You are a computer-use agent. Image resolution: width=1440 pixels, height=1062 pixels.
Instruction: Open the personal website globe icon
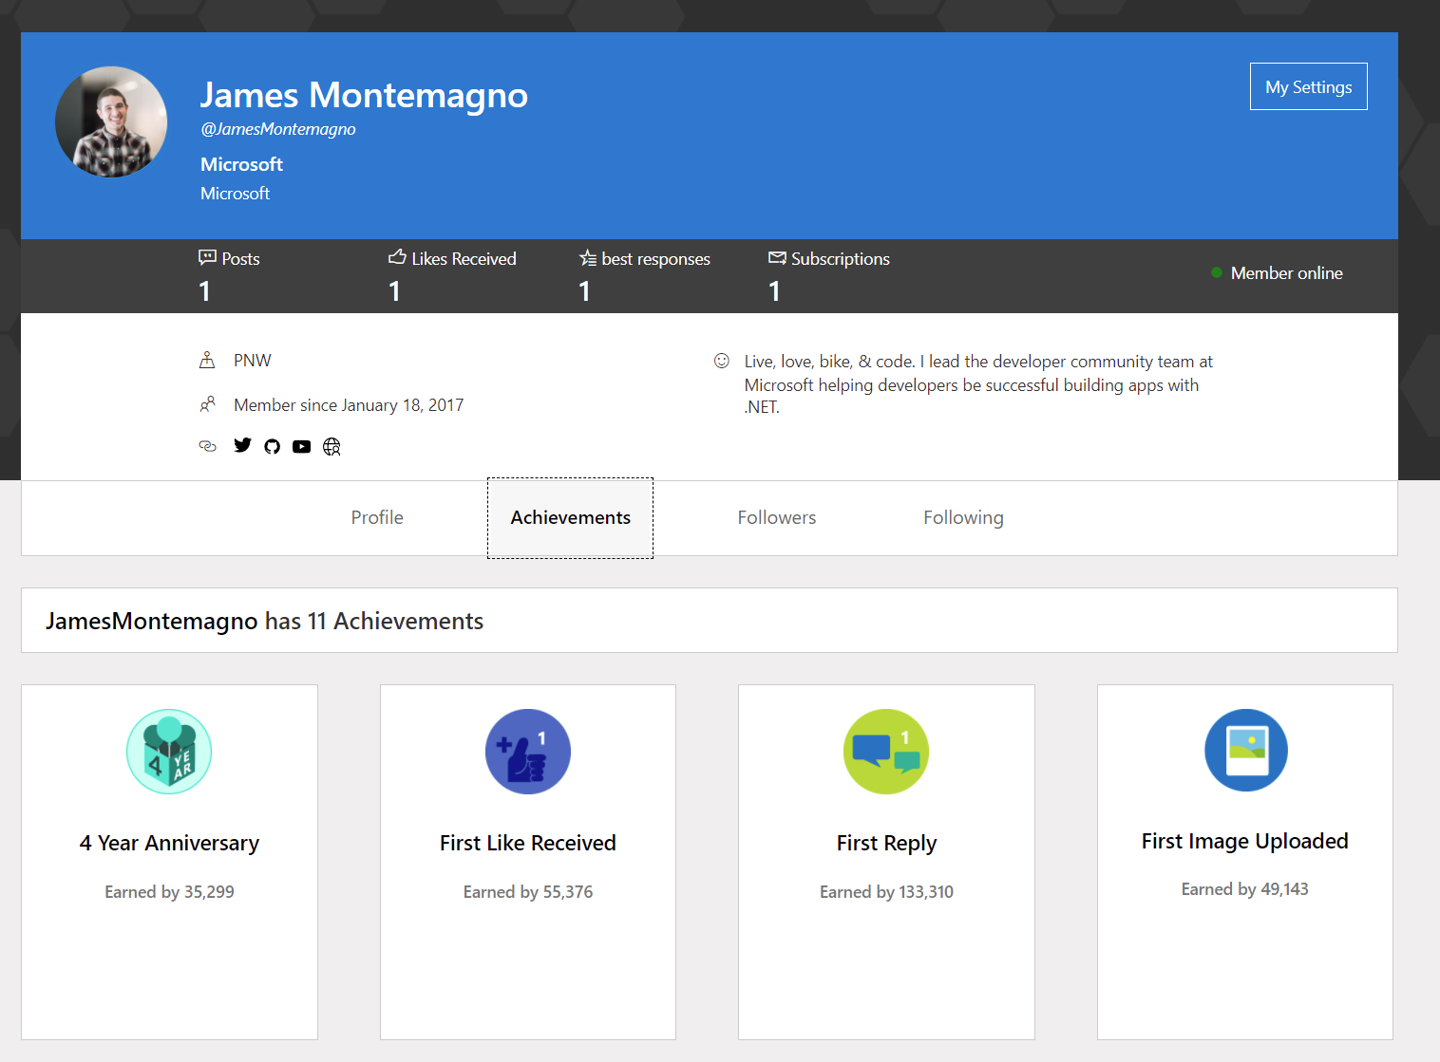[332, 447]
